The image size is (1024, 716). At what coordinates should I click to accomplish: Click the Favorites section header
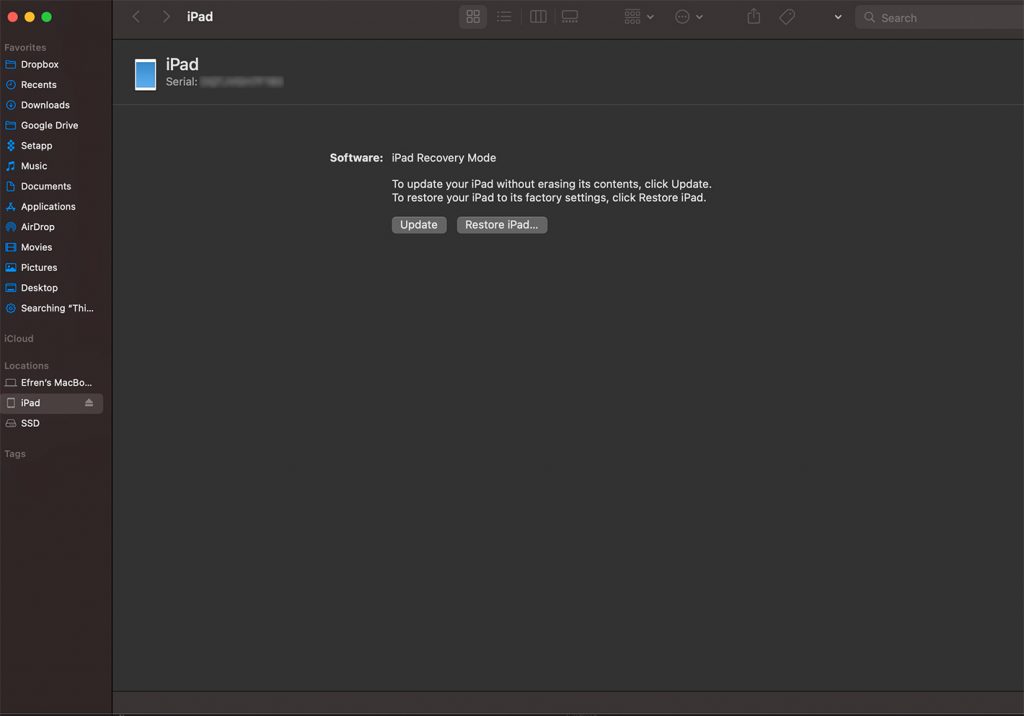(x=25, y=48)
